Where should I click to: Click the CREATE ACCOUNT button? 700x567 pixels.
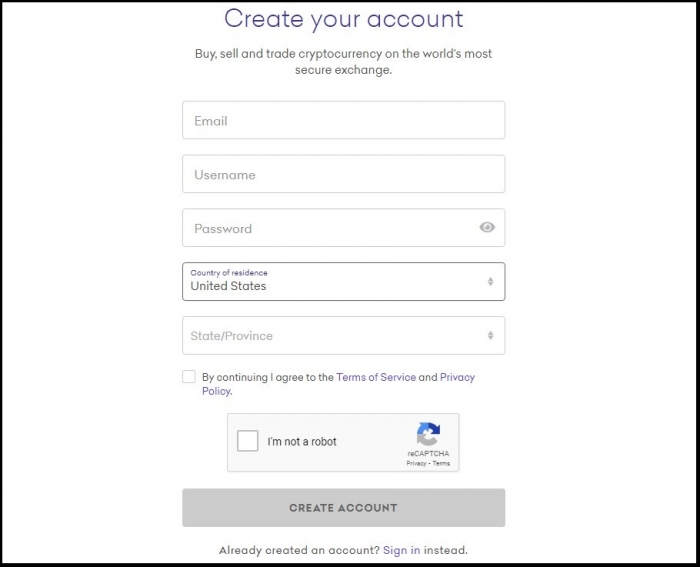343,508
